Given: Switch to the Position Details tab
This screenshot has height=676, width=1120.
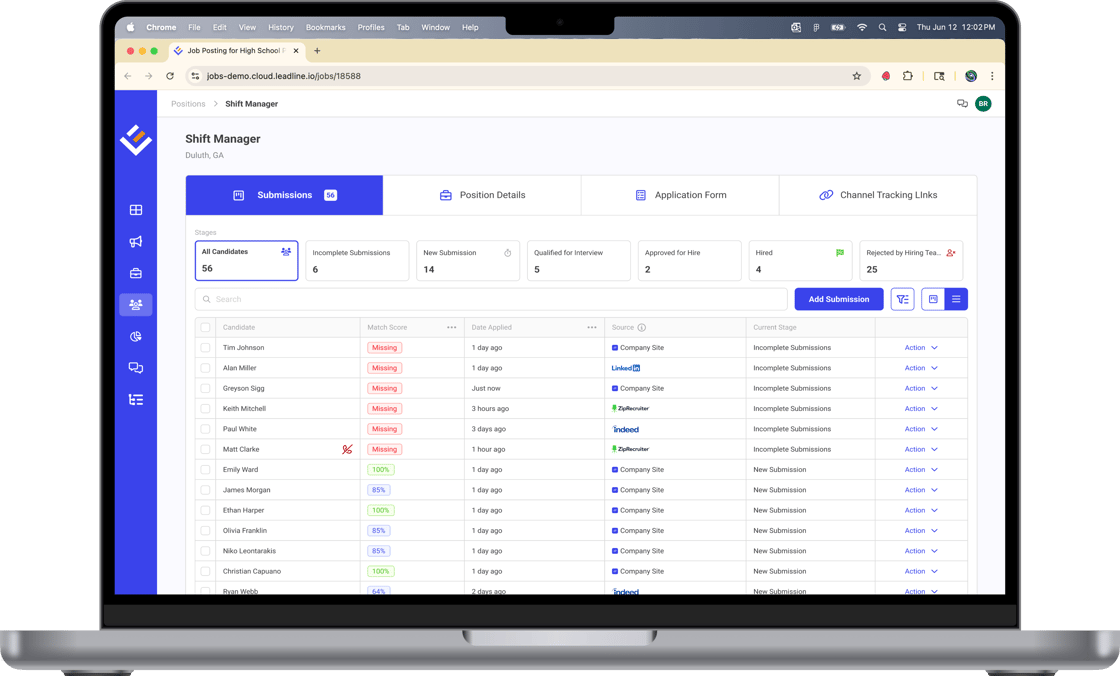Looking at the screenshot, I should [x=482, y=195].
